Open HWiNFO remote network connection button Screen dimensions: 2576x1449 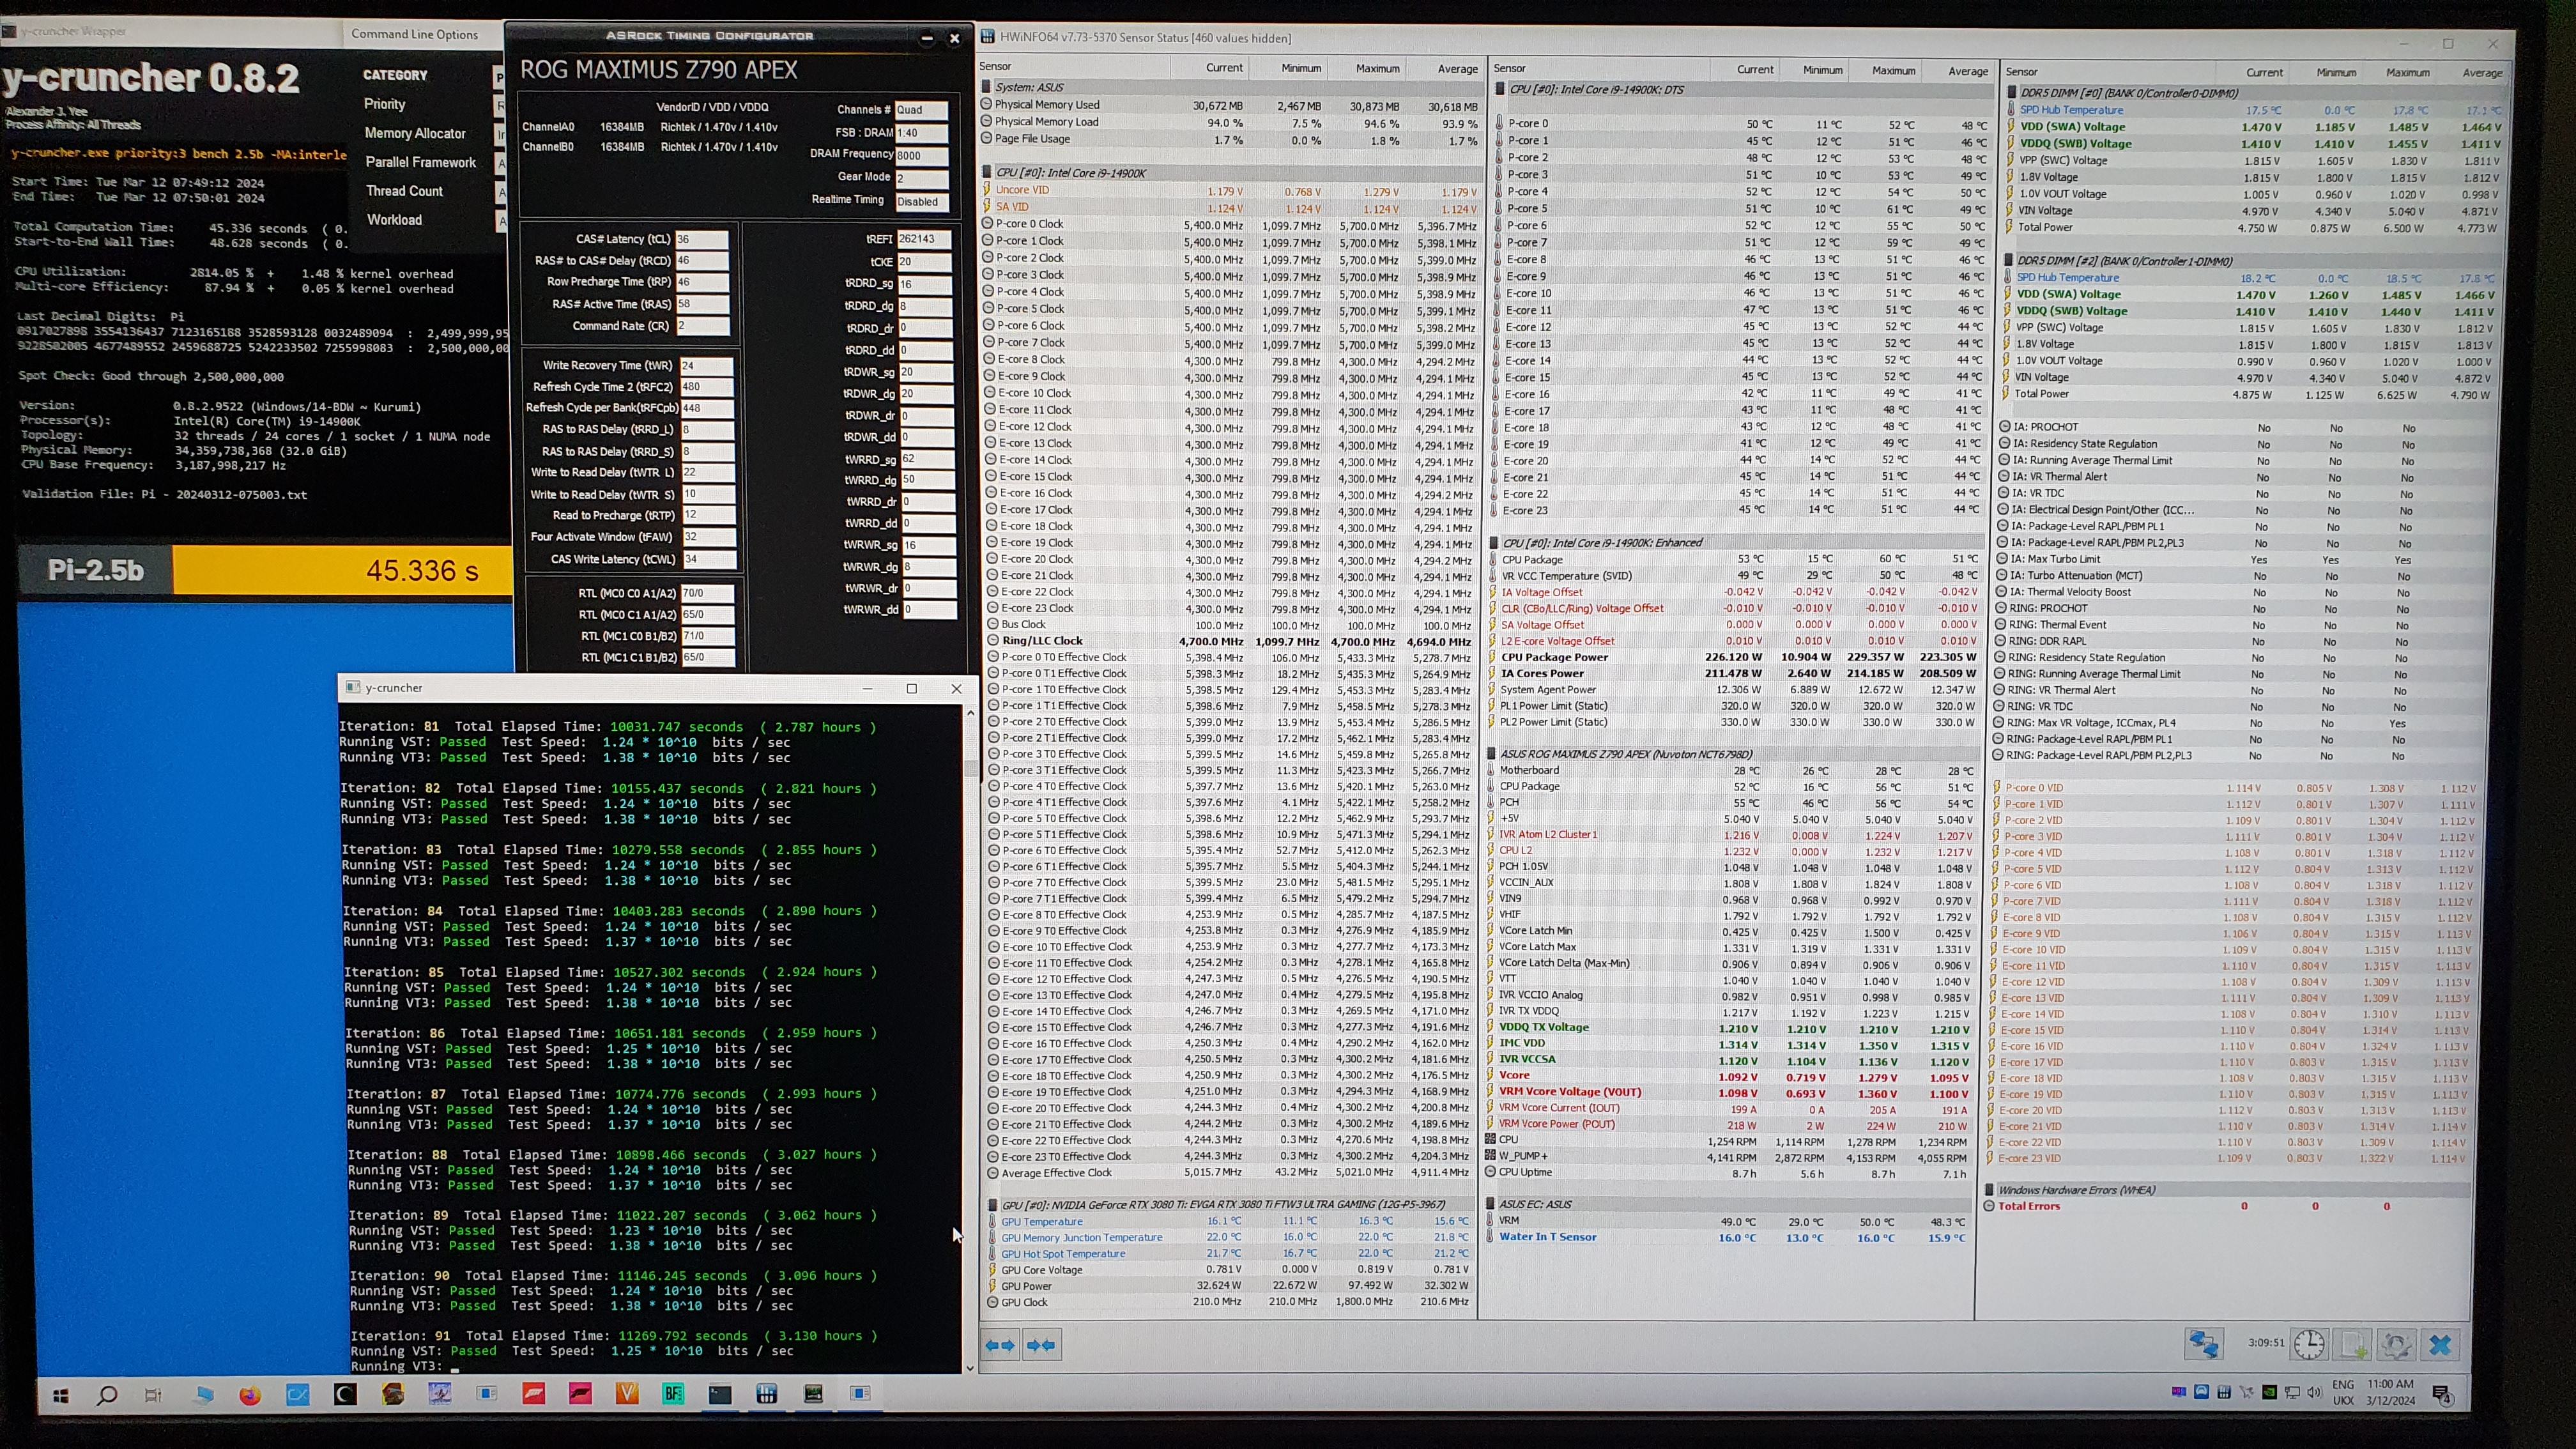2203,1344
